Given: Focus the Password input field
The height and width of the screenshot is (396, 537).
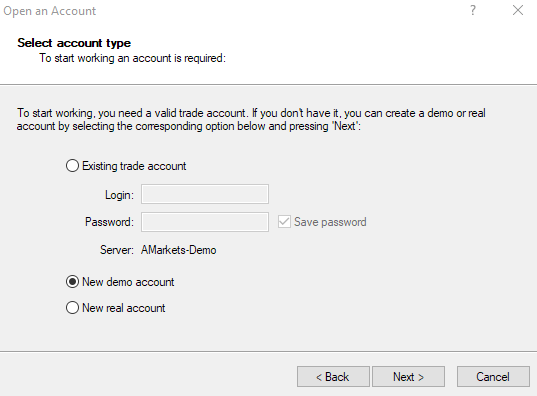Looking at the screenshot, I should coord(205,222).
